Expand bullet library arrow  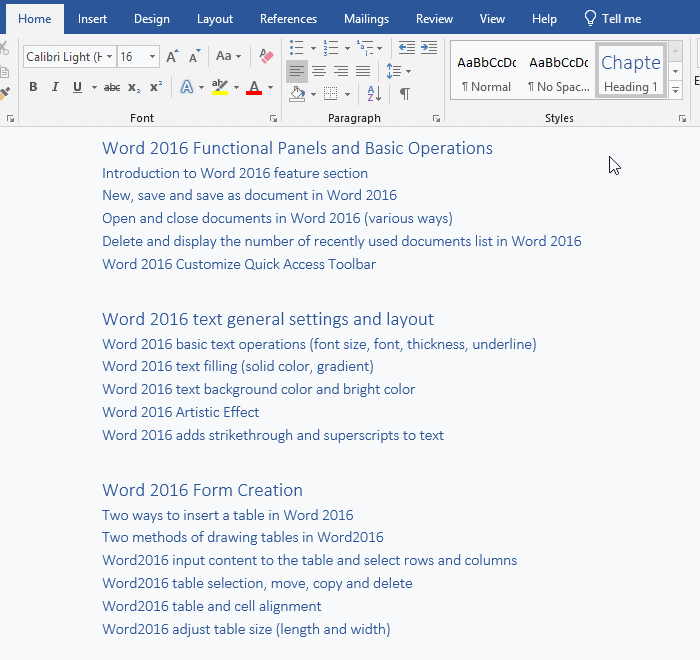click(x=313, y=48)
